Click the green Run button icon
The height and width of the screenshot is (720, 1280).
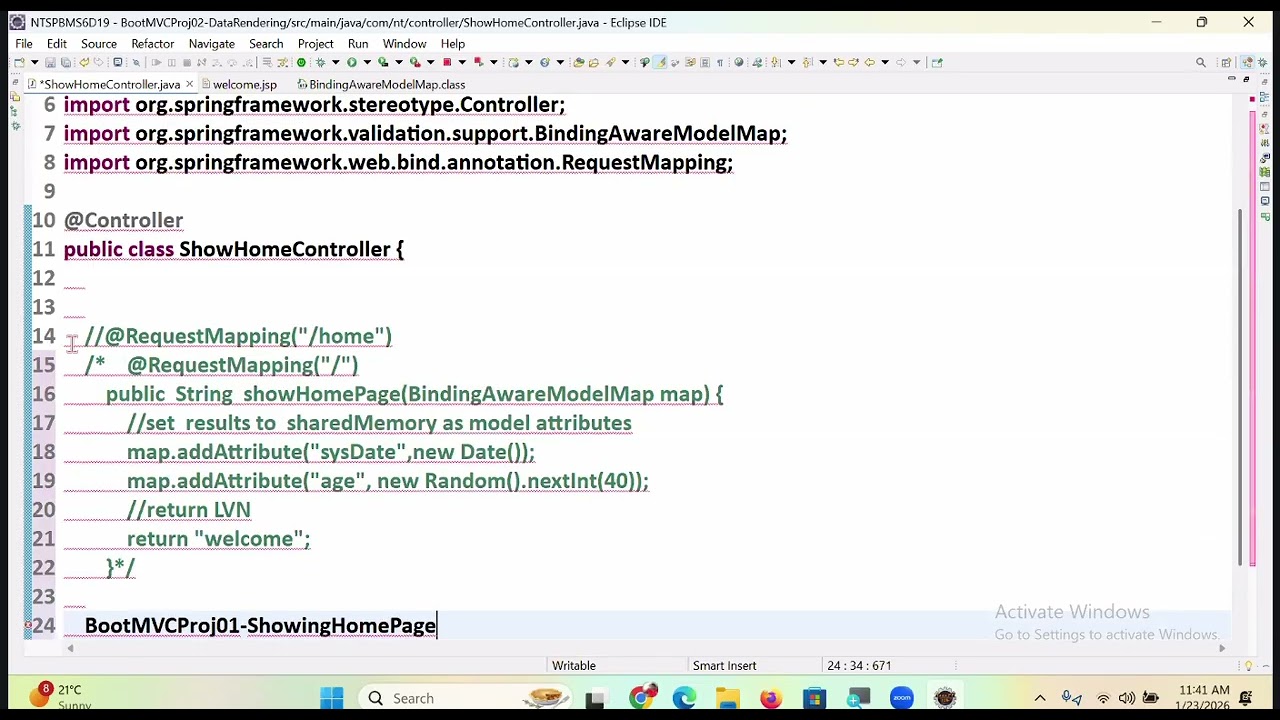point(352,62)
